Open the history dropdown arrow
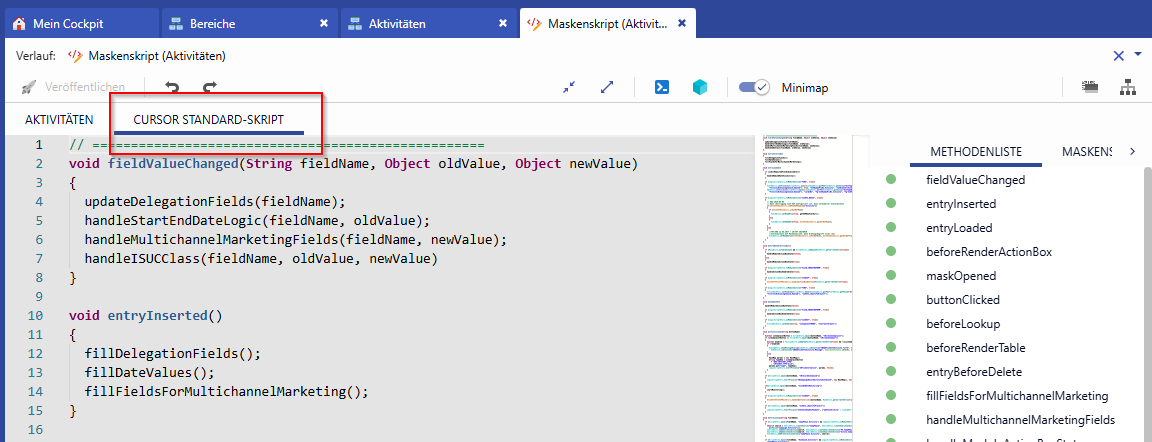 pos(1138,55)
